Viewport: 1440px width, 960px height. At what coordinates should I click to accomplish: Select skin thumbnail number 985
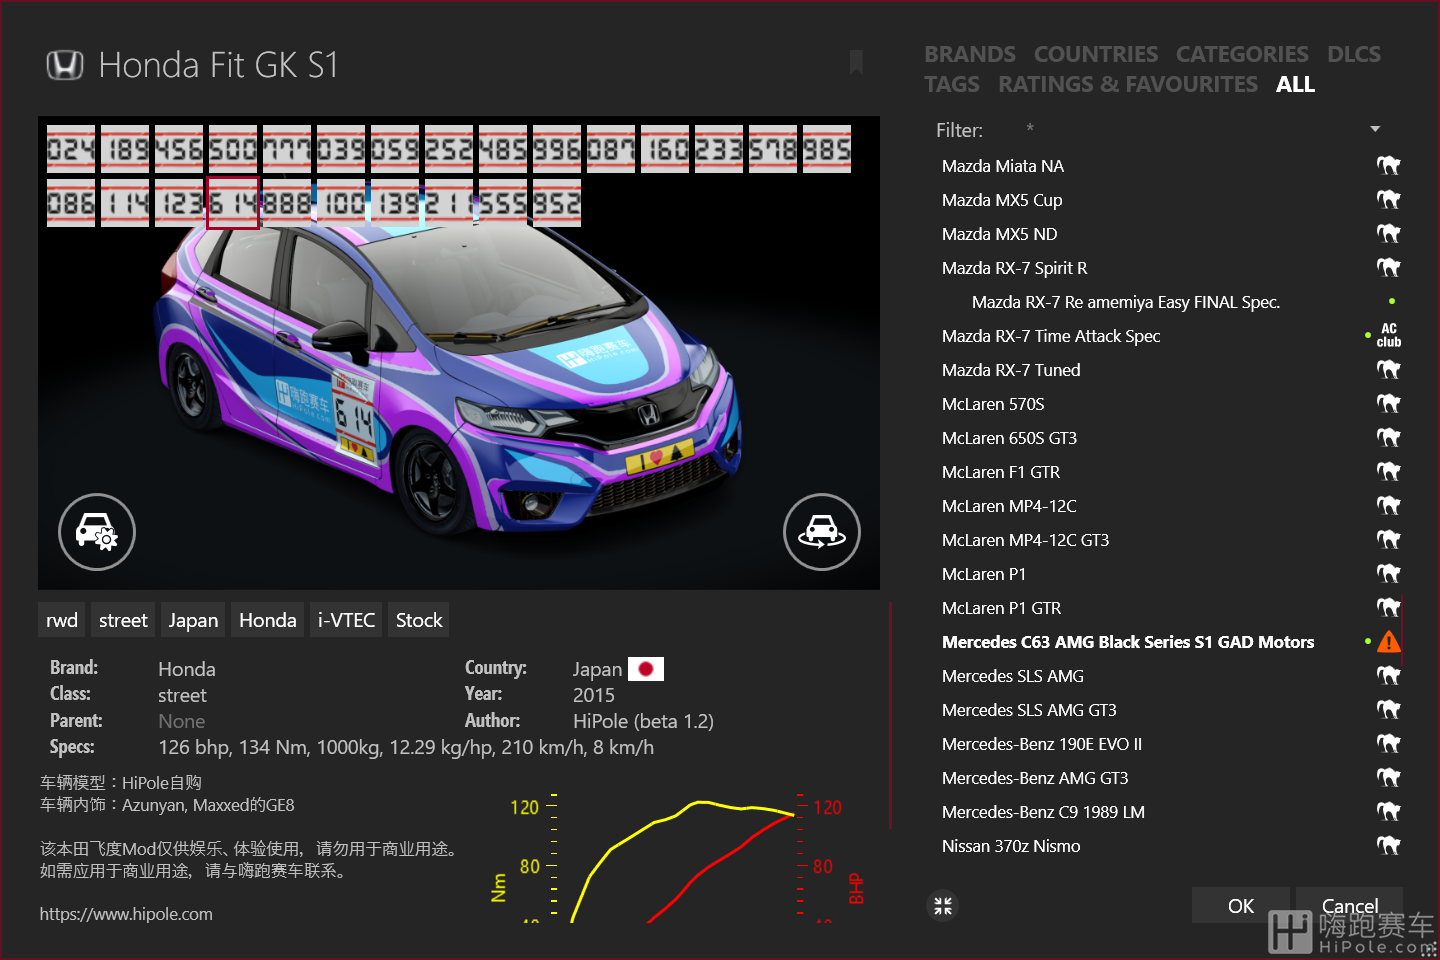click(827, 149)
